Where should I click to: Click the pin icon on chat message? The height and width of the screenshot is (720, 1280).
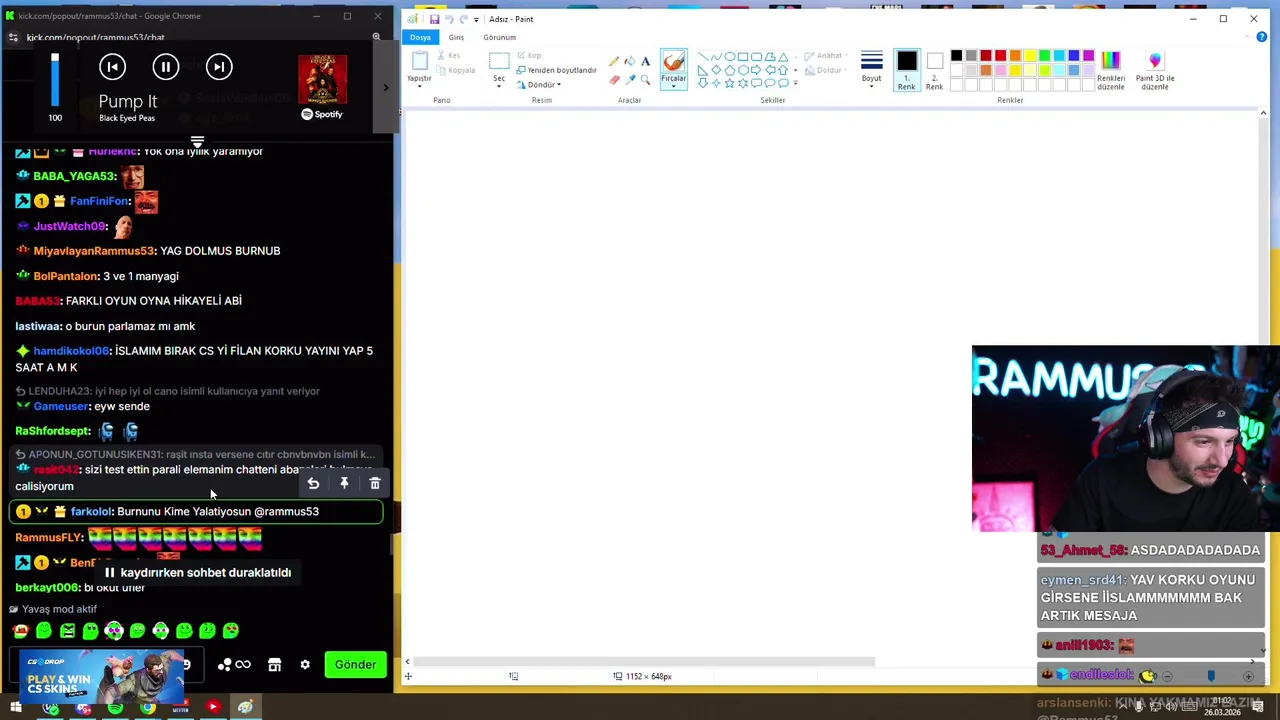click(344, 484)
